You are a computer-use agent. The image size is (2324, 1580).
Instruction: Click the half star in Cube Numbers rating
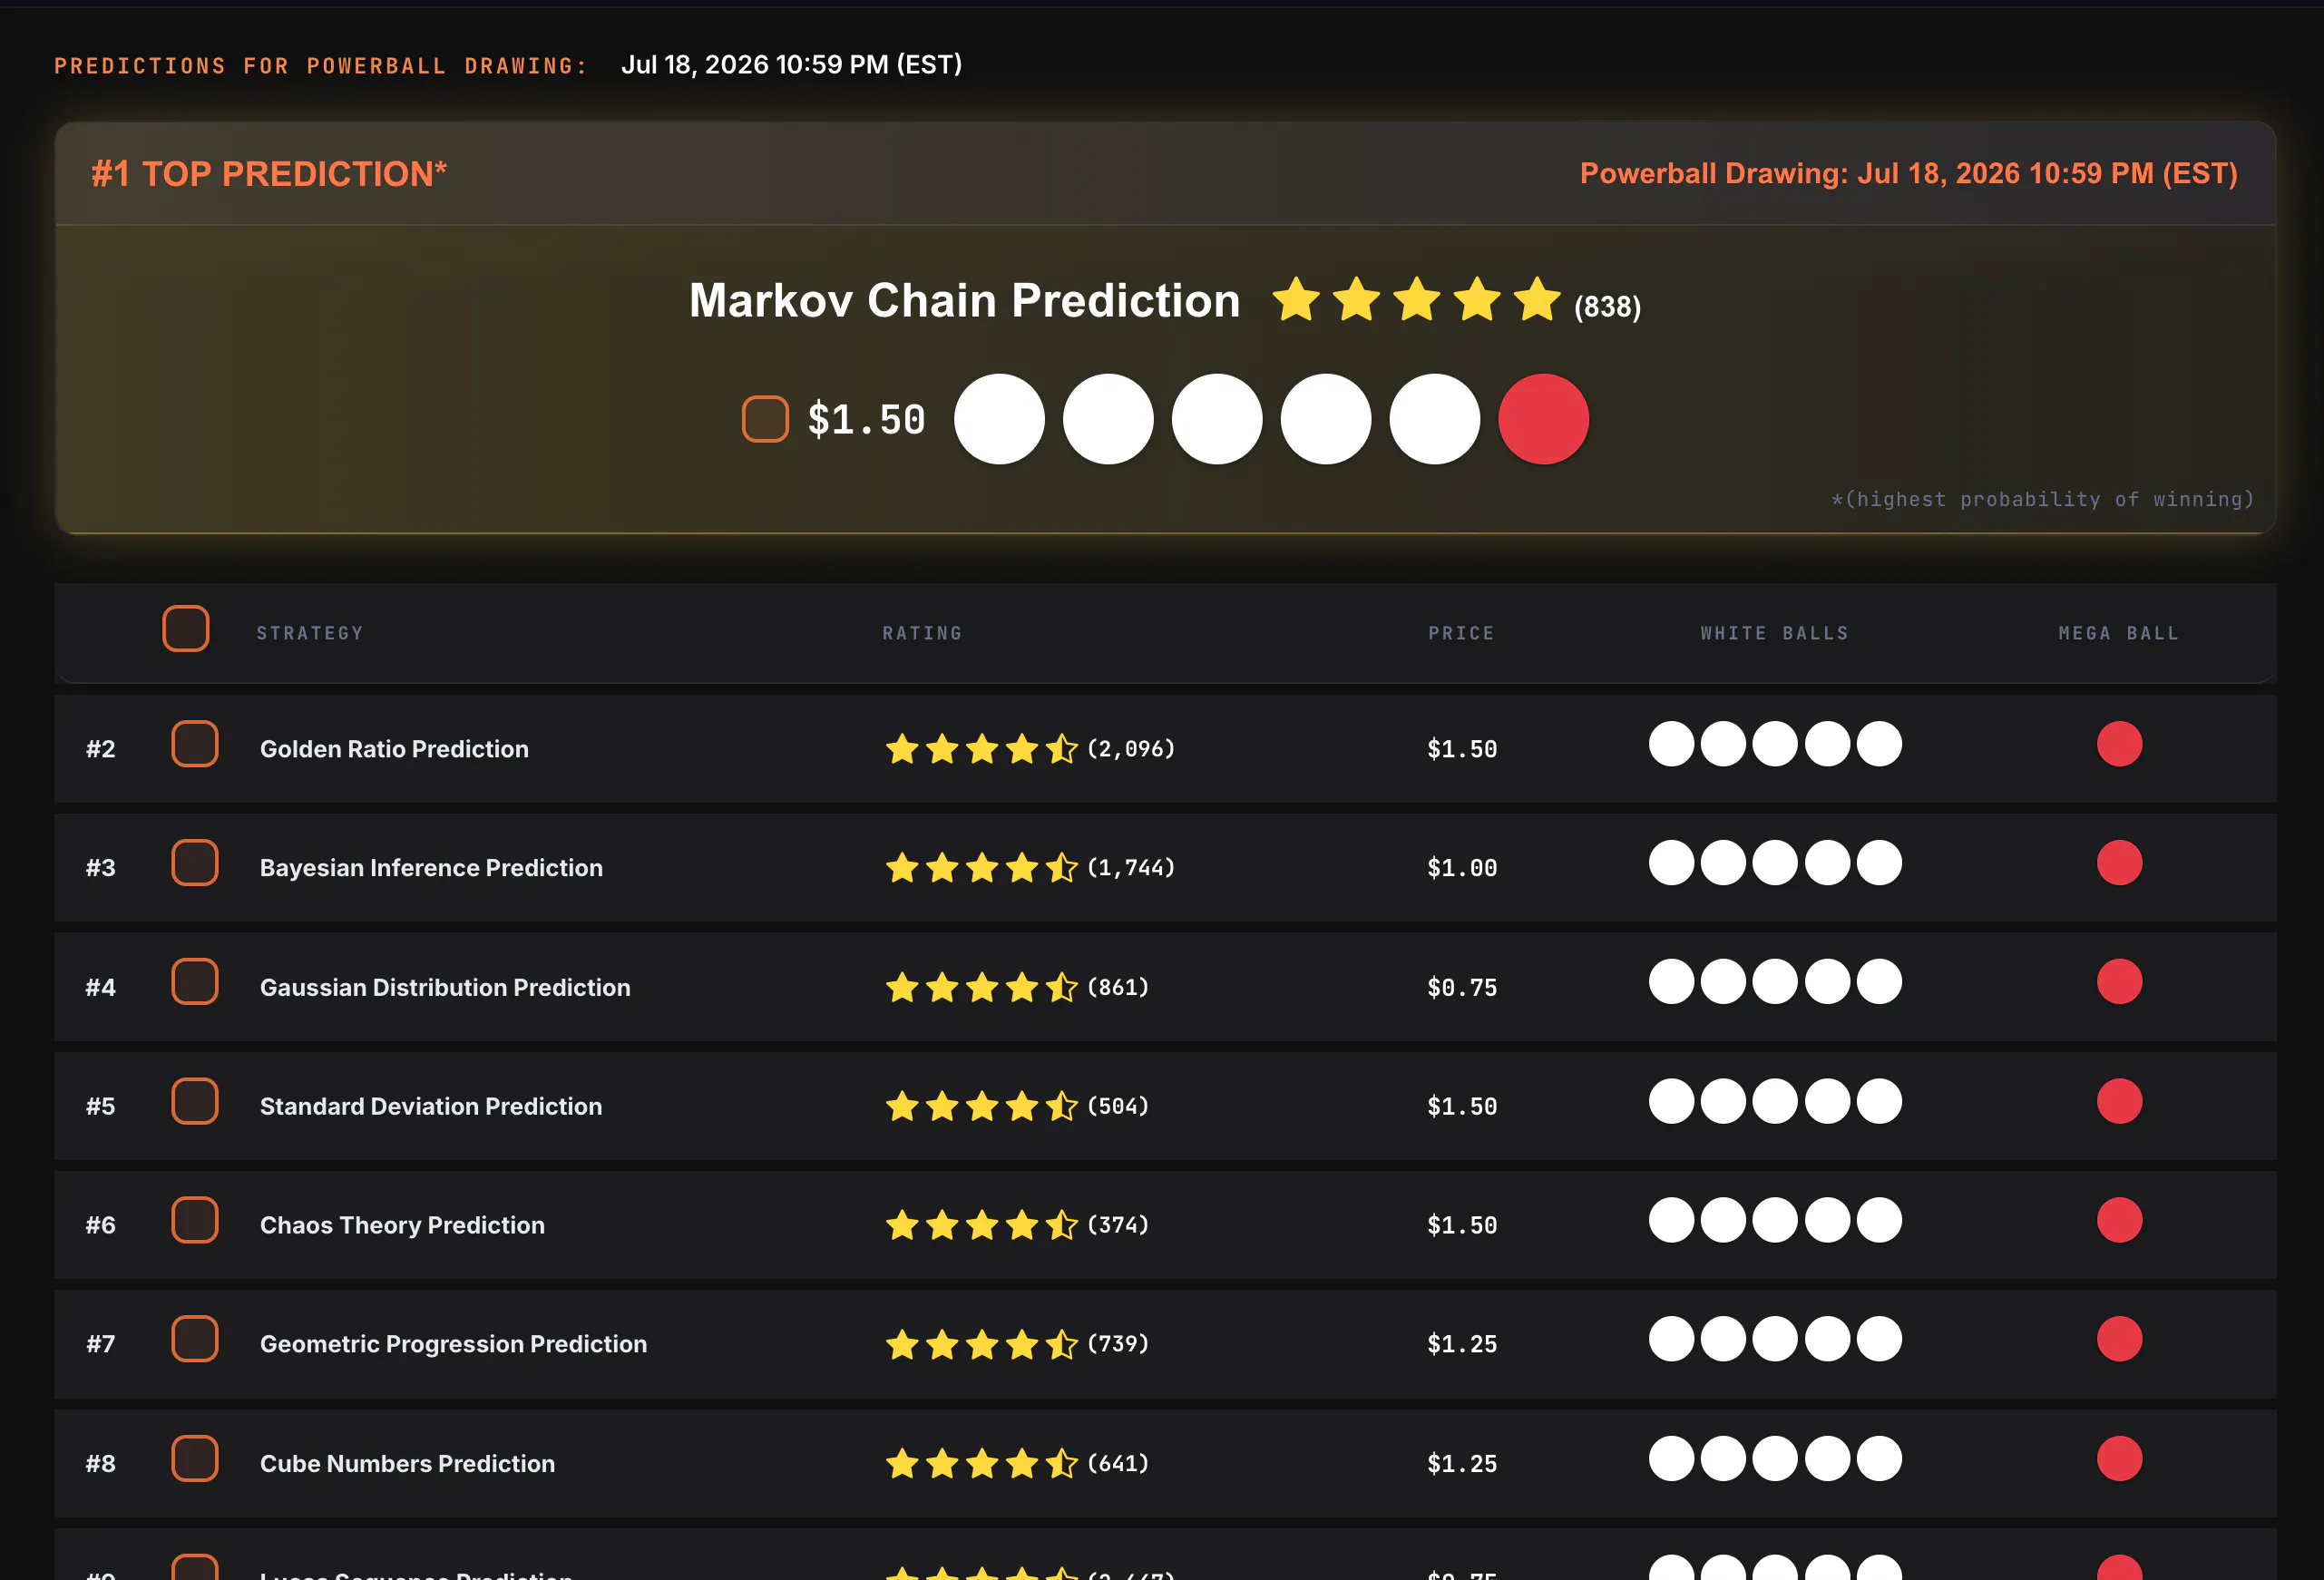(1062, 1463)
